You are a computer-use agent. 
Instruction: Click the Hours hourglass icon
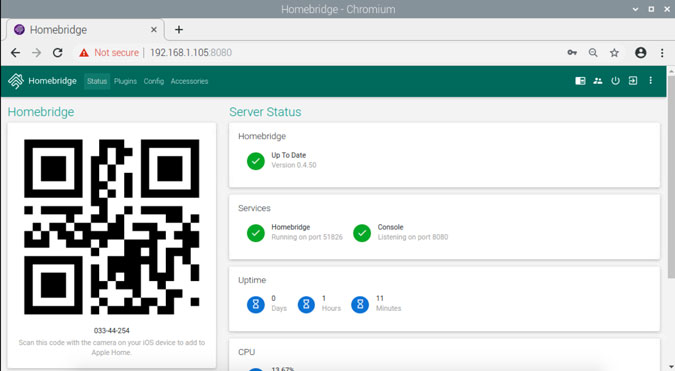pyautogui.click(x=307, y=305)
